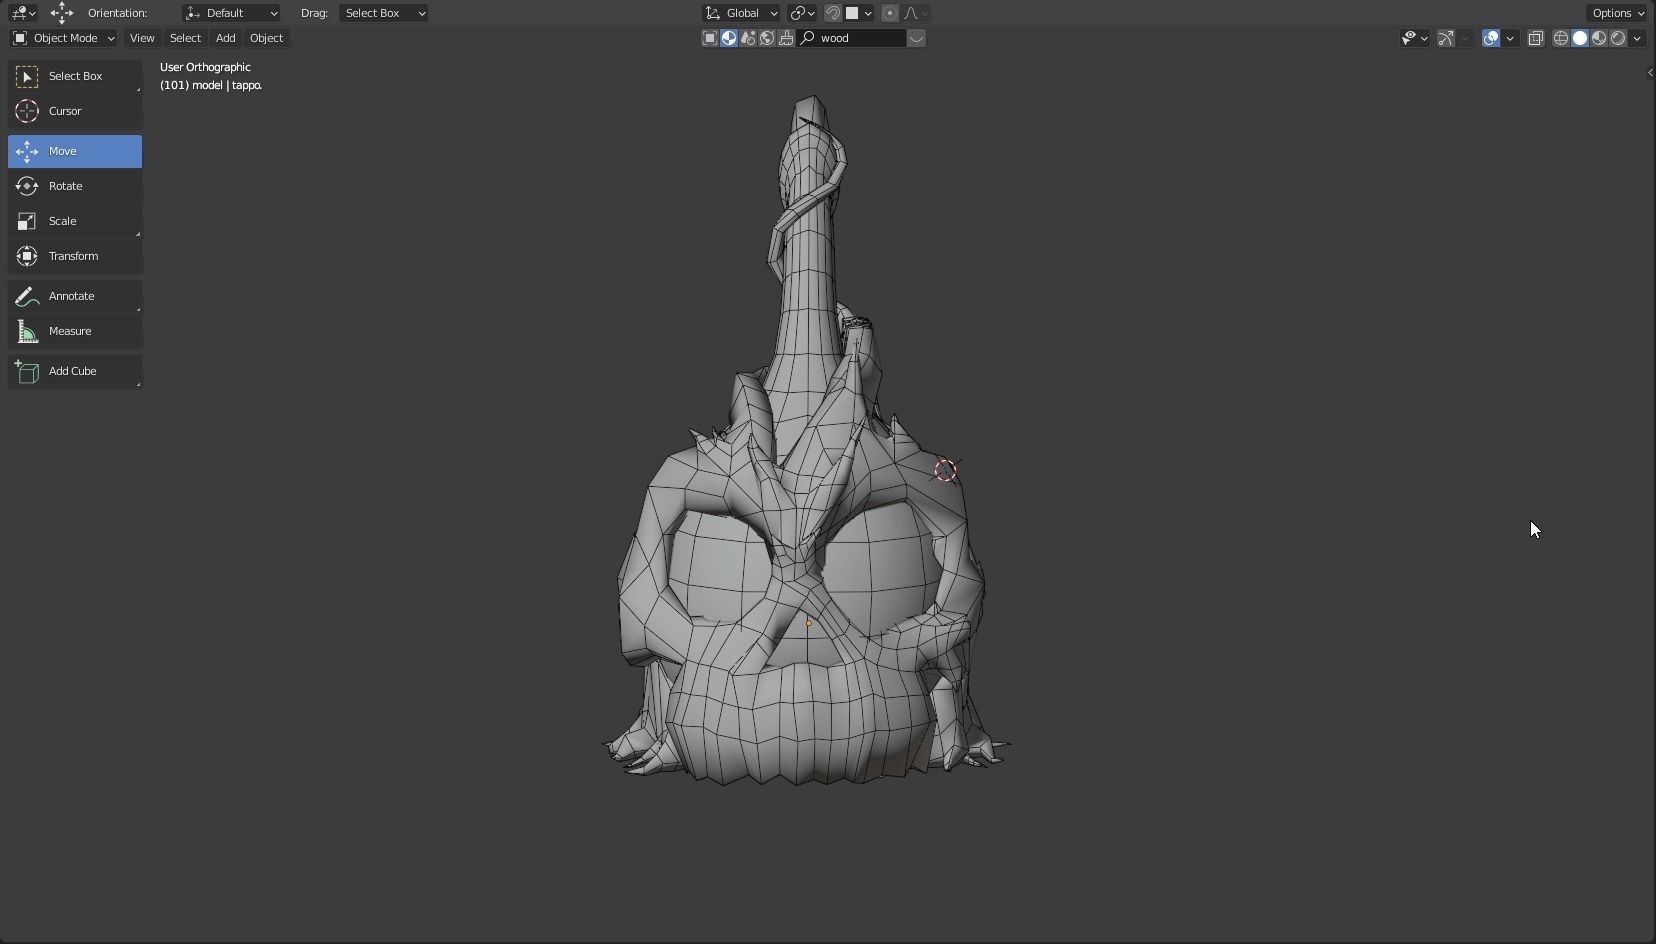The width and height of the screenshot is (1656, 944).
Task: Pick the Rotate tool
Action: click(x=75, y=186)
